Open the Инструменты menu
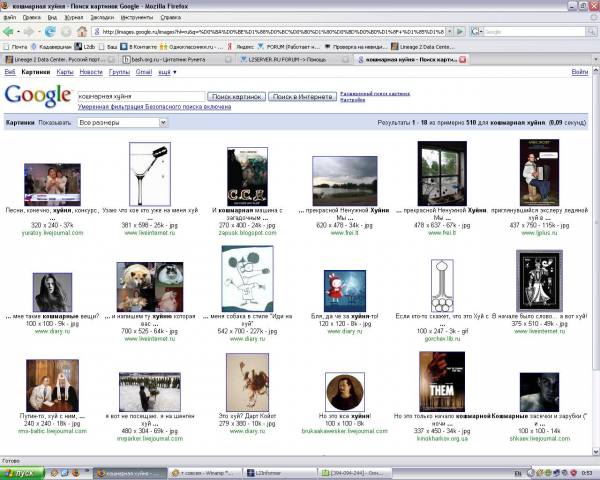 click(137, 17)
